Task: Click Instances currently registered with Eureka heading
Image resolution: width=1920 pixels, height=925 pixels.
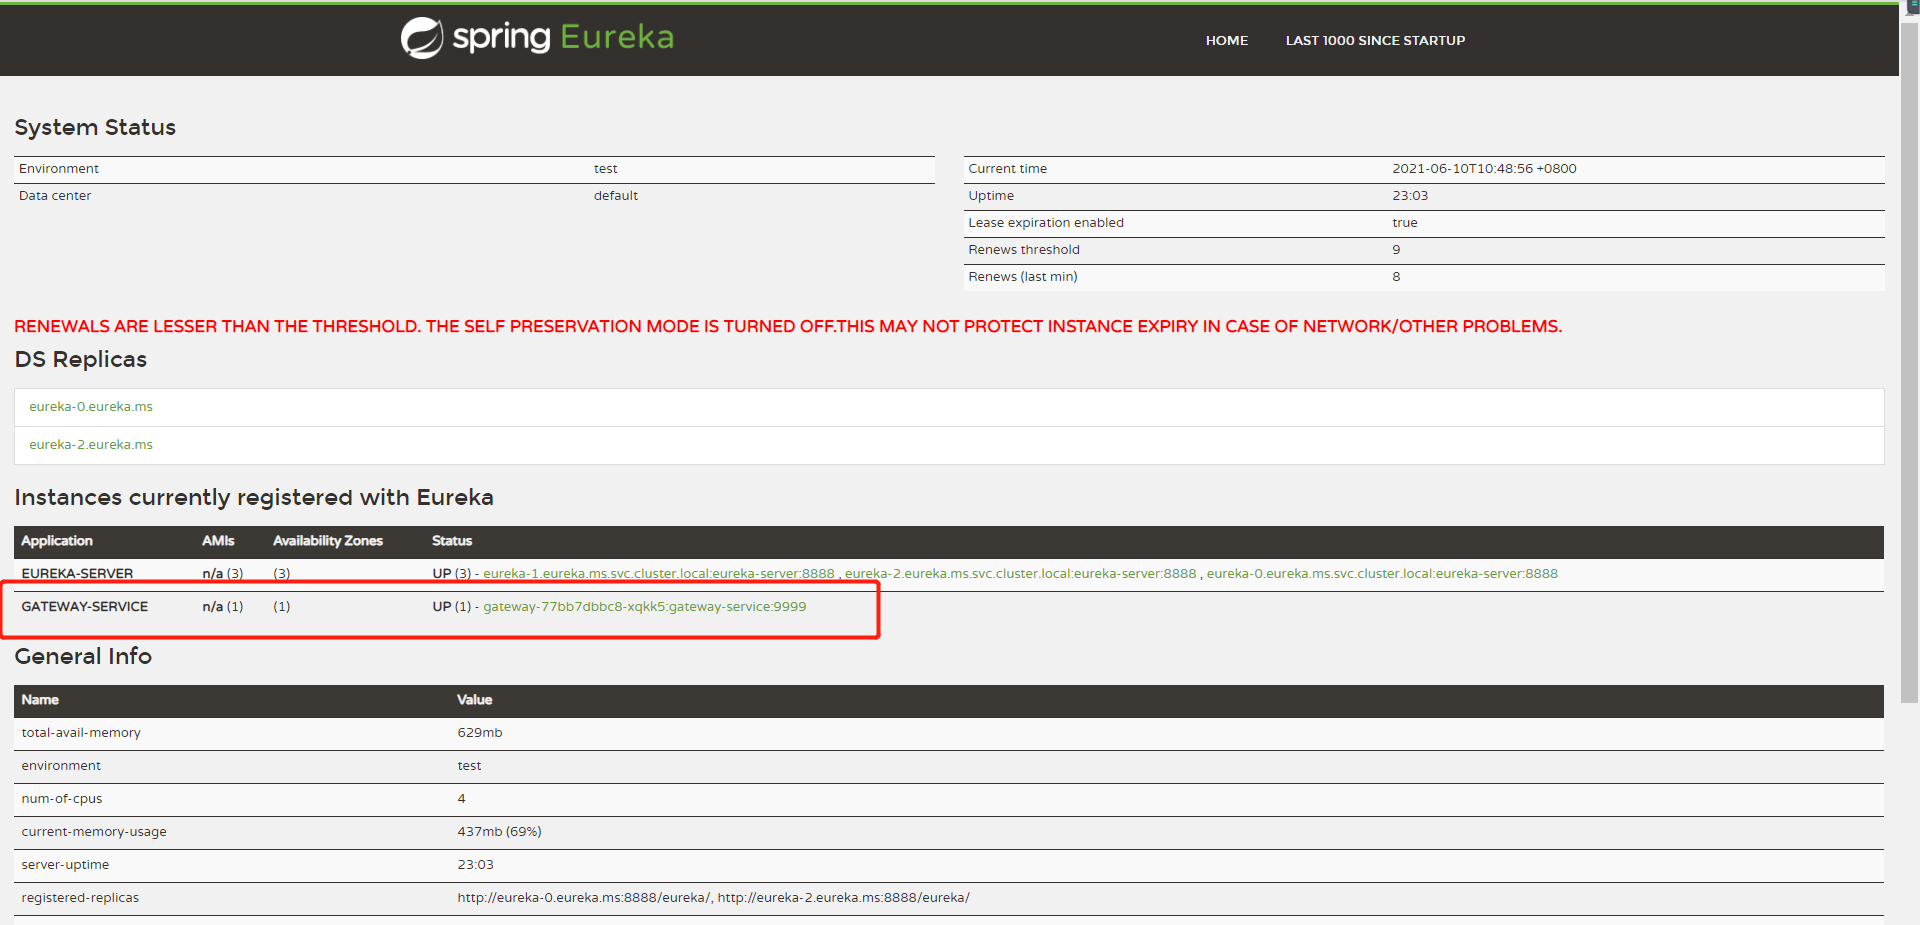Action: [x=254, y=498]
